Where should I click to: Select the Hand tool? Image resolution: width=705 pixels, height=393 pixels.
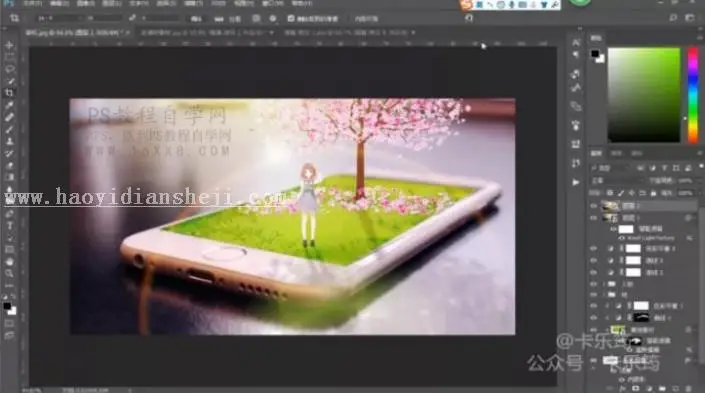(9, 262)
